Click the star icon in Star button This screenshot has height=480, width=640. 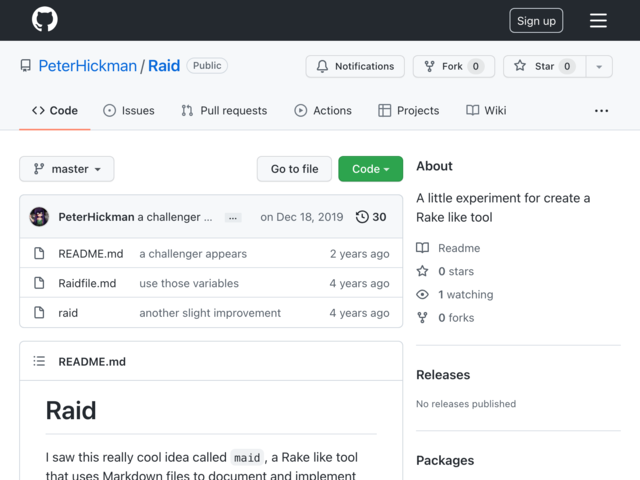pos(520,66)
